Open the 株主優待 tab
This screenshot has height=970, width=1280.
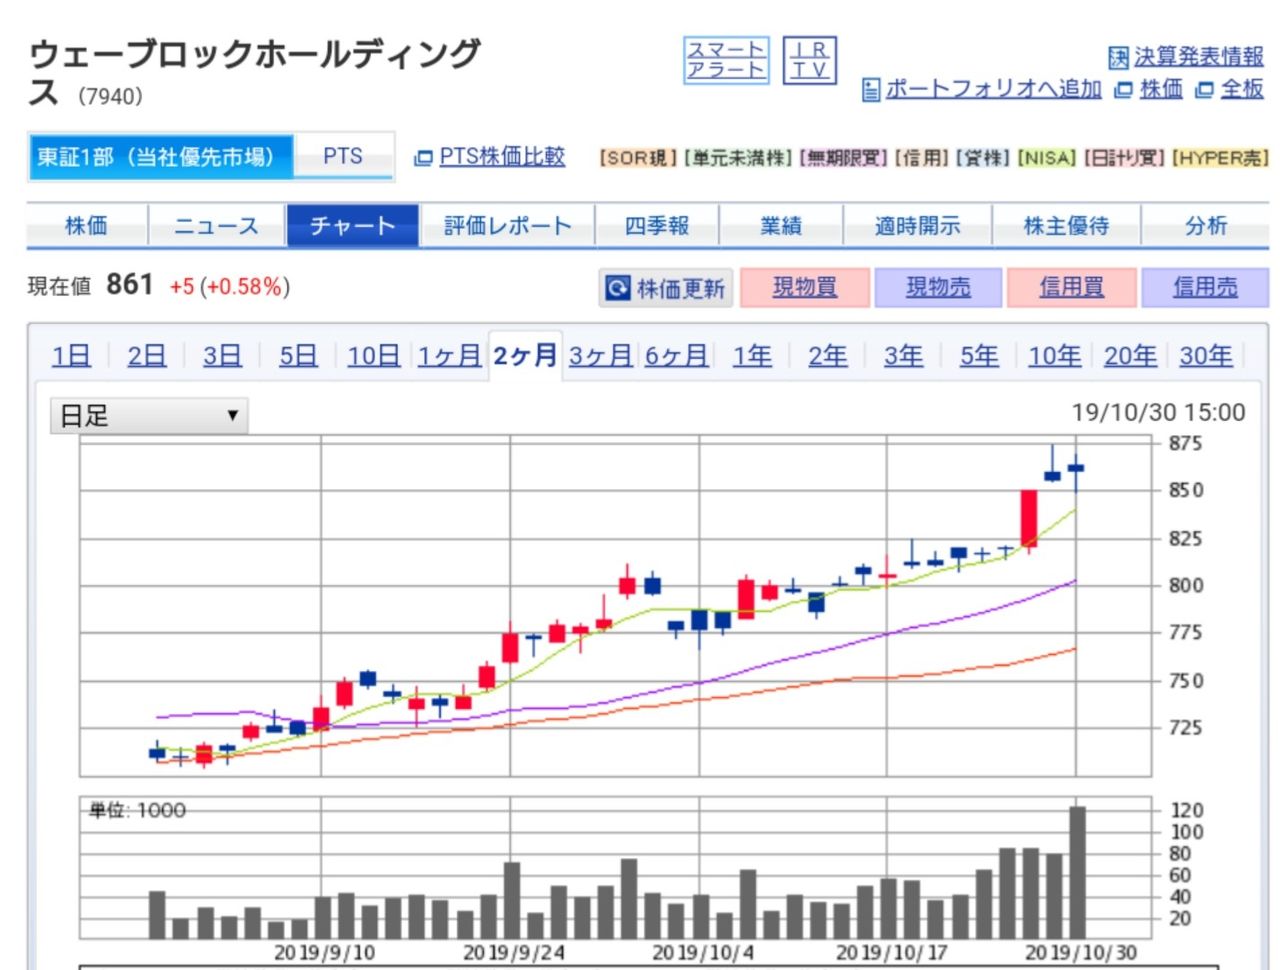[x=1066, y=226]
